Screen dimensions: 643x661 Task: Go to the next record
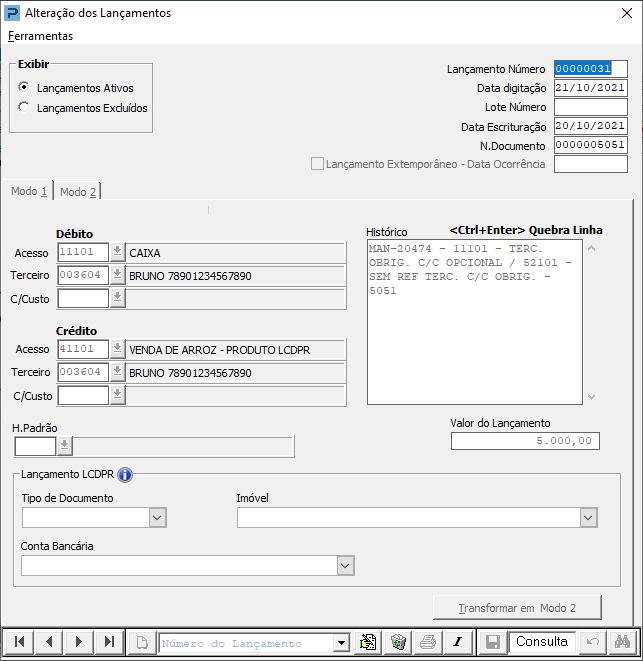pyautogui.click(x=78, y=642)
